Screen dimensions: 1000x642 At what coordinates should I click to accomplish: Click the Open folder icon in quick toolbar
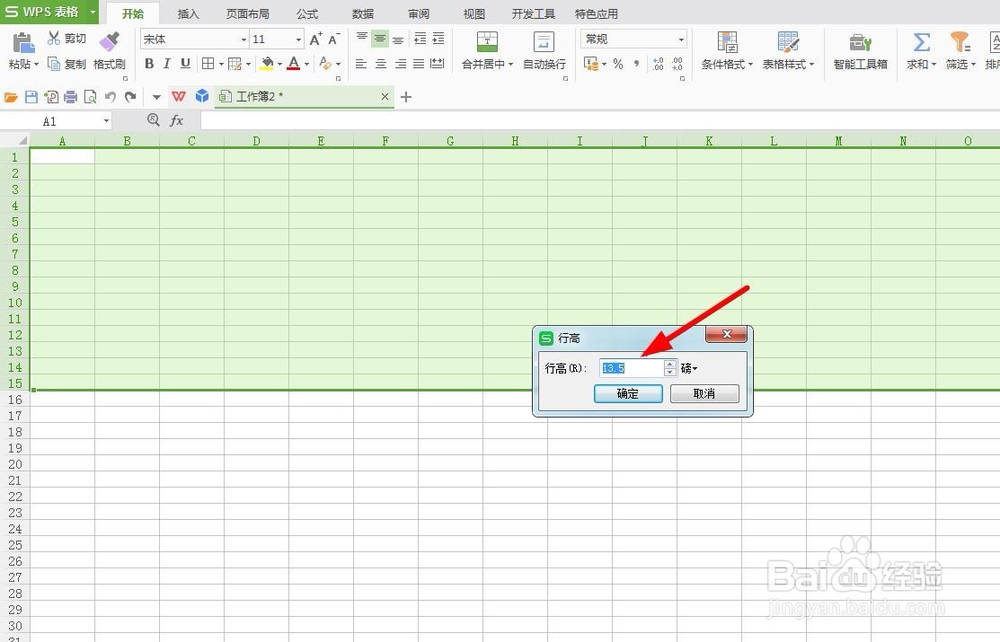point(11,97)
